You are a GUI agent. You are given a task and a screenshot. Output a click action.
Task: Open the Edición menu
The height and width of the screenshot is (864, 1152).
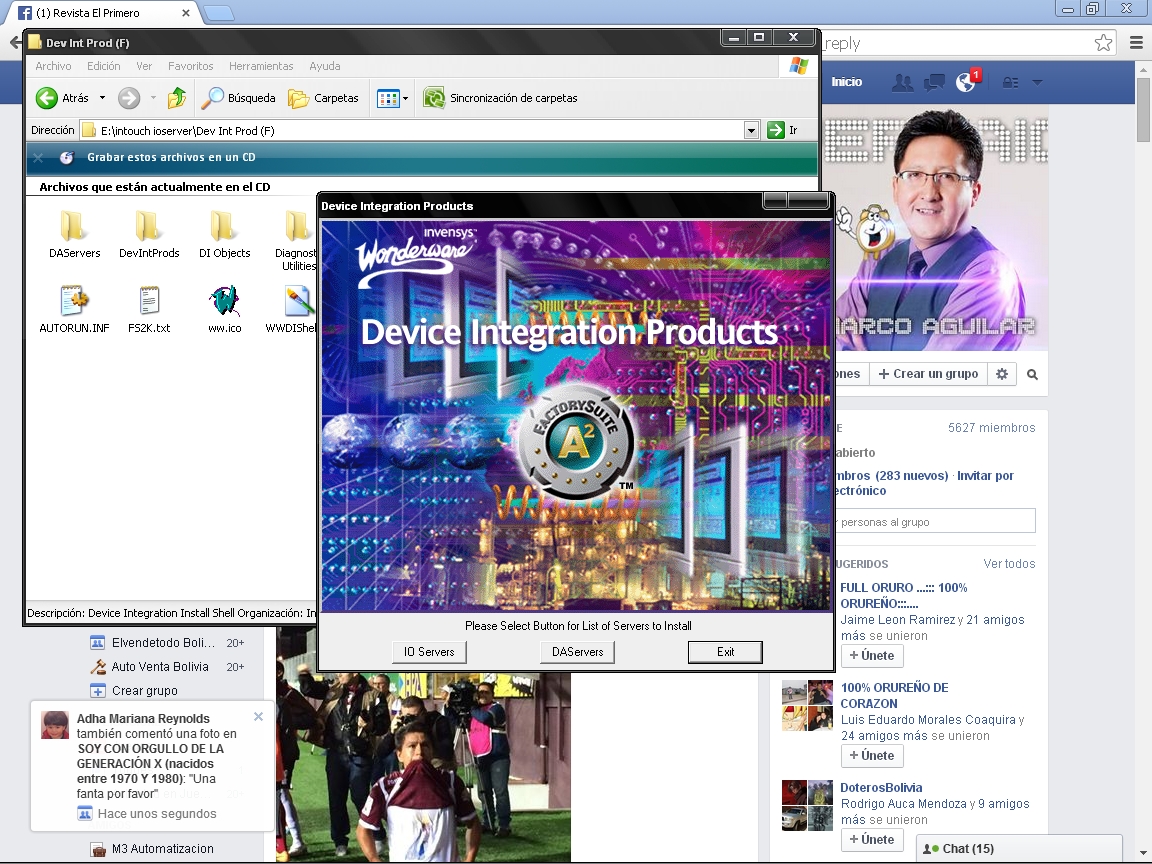point(104,66)
